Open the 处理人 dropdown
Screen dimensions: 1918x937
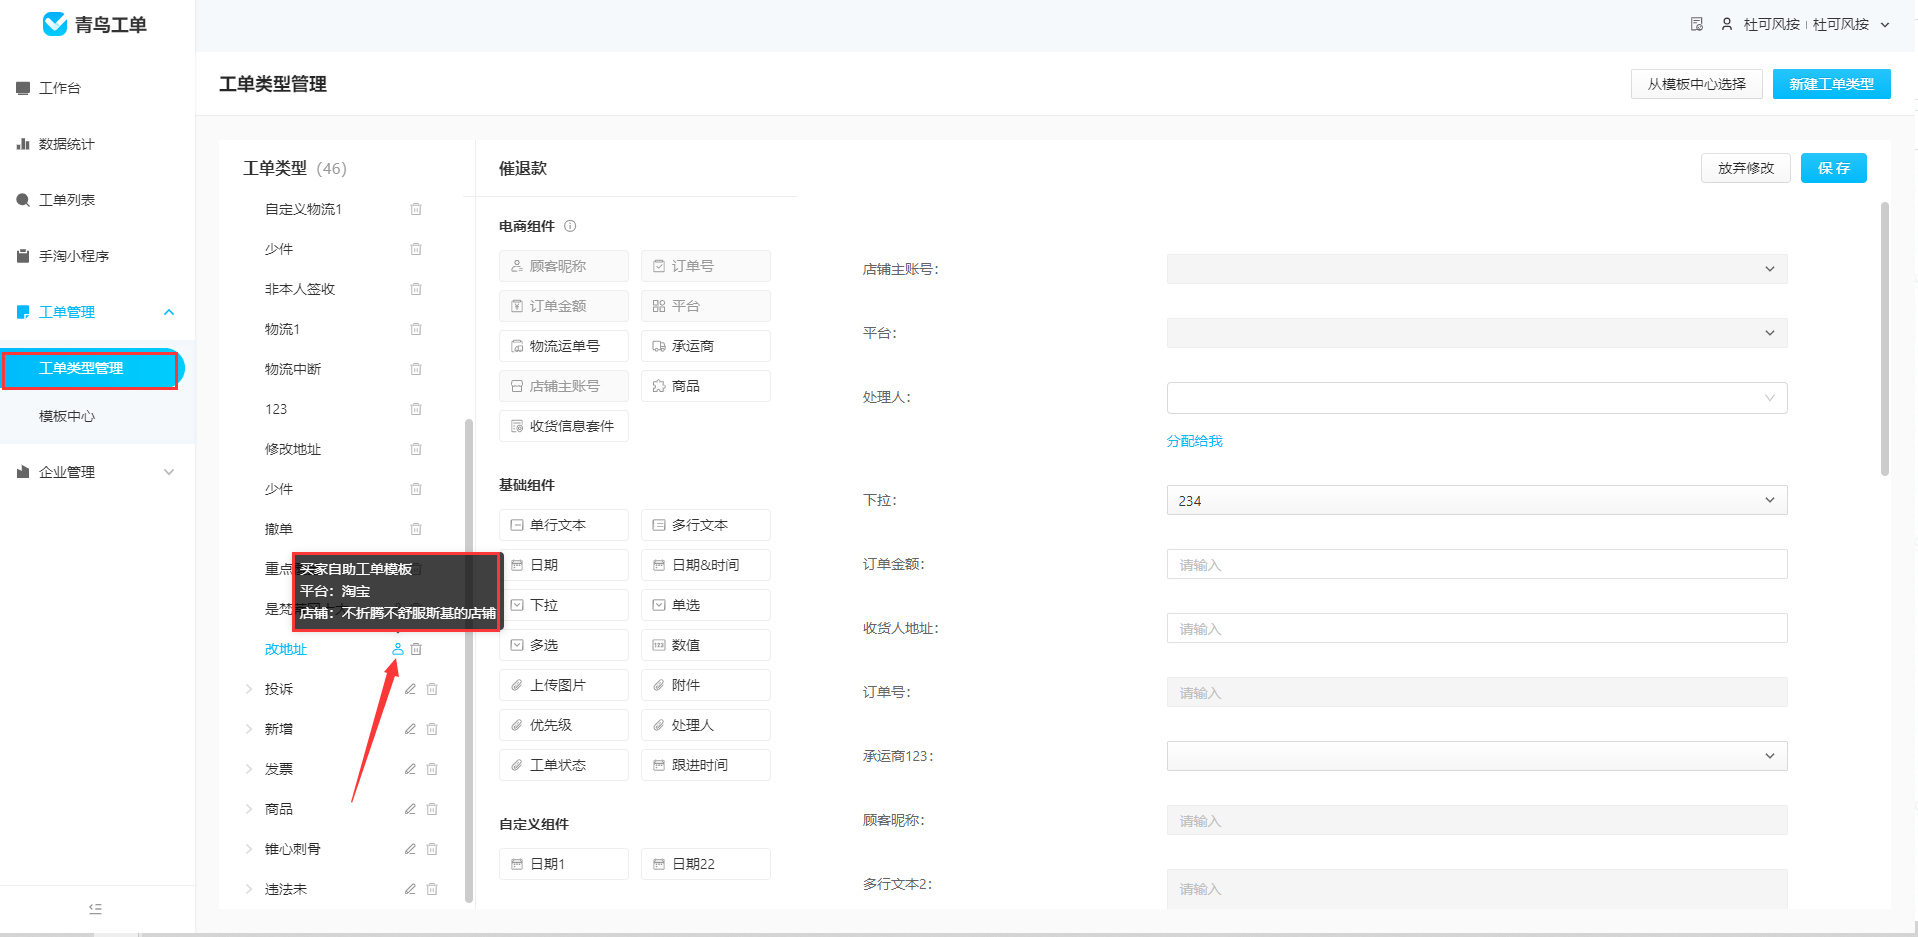coord(1477,398)
